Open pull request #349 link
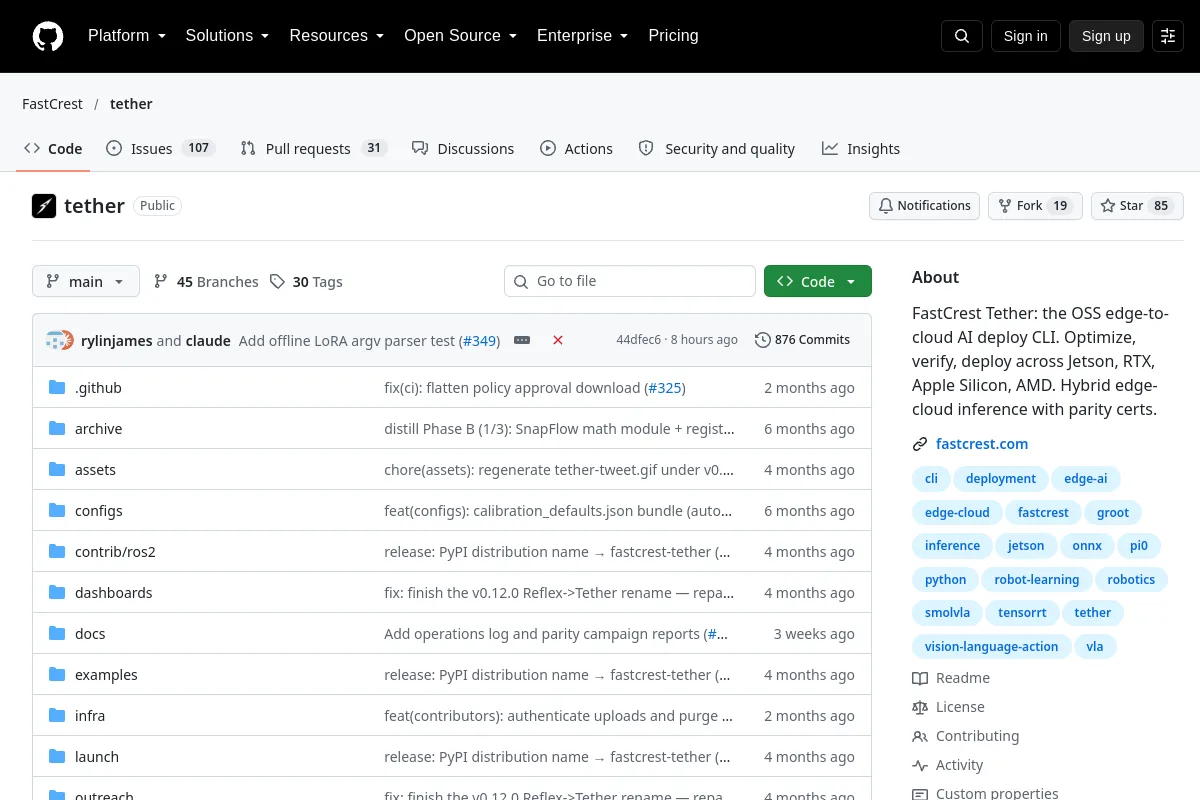Viewport: 1200px width, 800px height. [479, 341]
